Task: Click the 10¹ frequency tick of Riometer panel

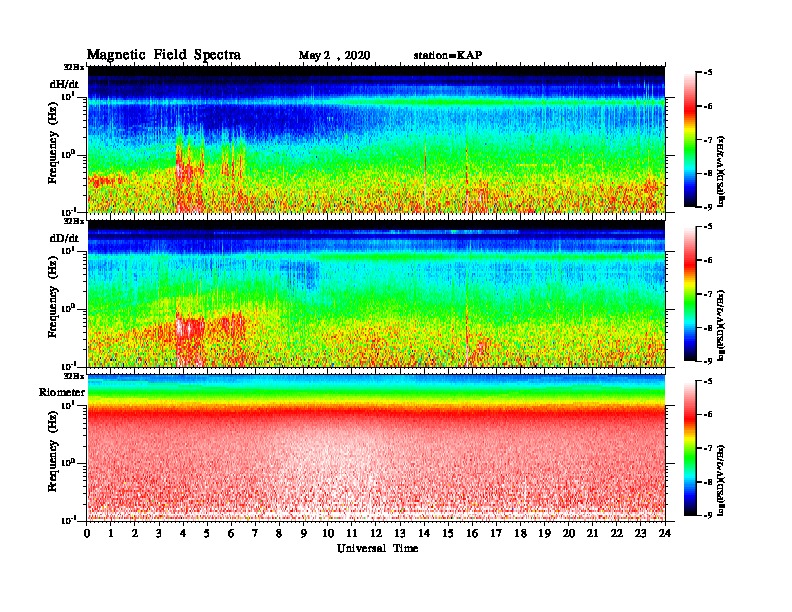Action: pos(69,405)
